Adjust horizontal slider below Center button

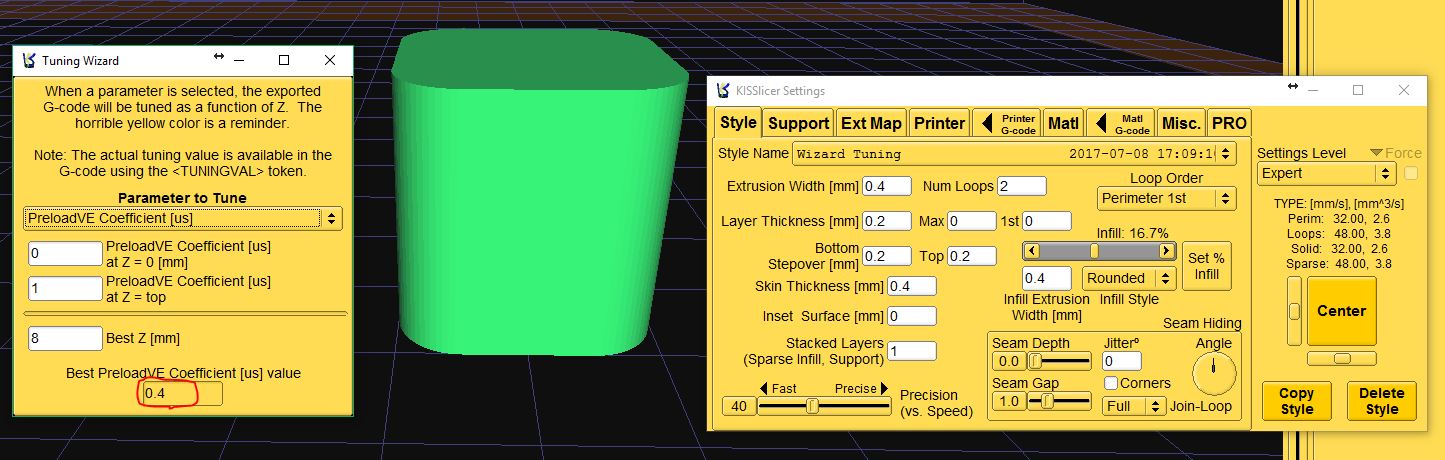click(1342, 358)
